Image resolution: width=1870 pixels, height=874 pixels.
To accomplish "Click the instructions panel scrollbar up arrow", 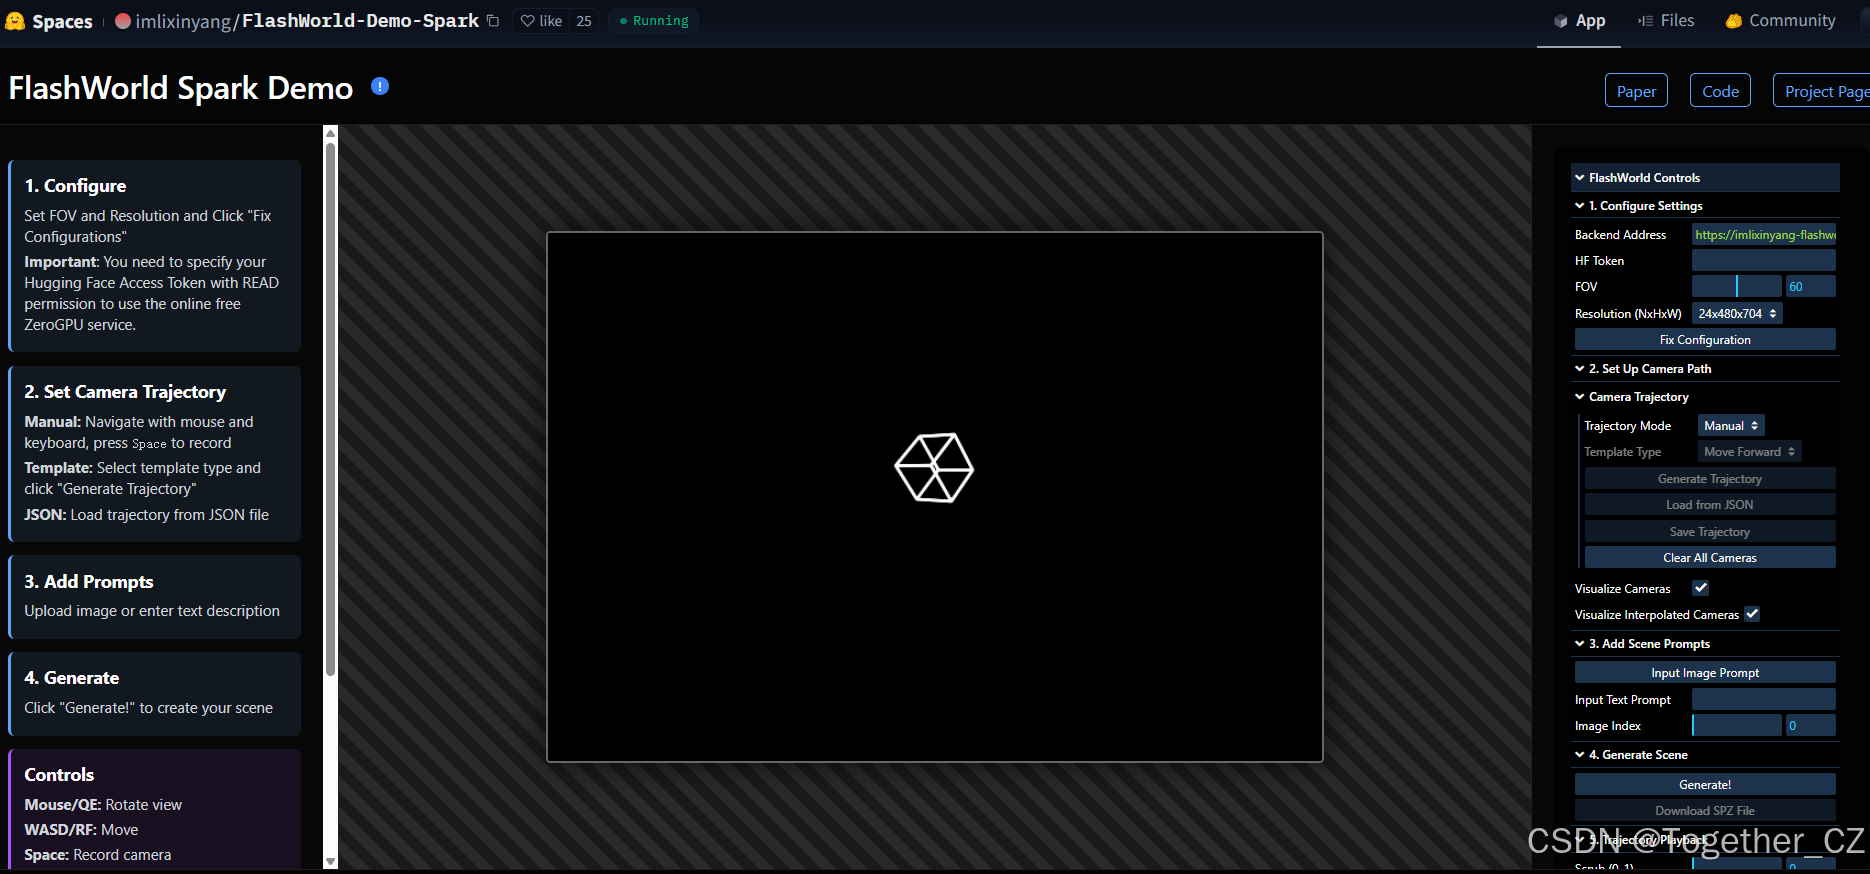I will pyautogui.click(x=331, y=133).
